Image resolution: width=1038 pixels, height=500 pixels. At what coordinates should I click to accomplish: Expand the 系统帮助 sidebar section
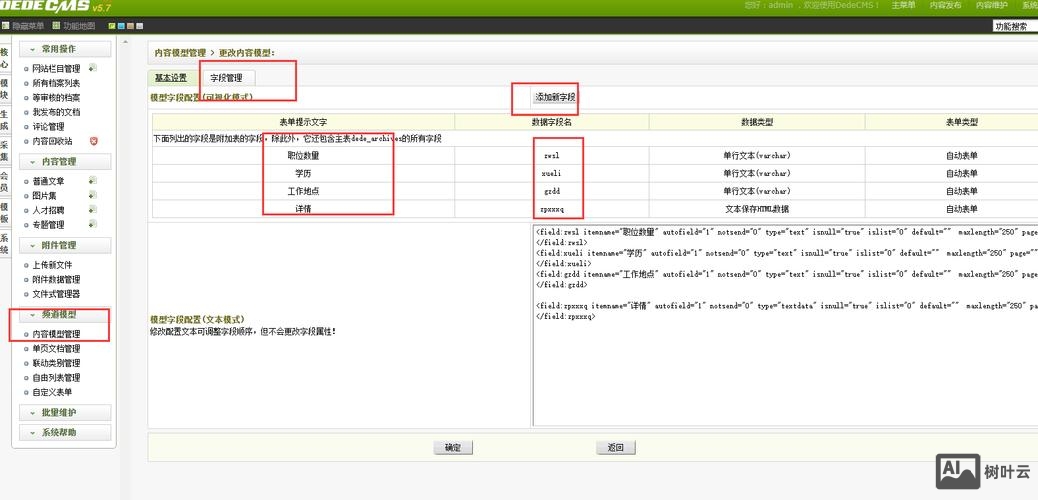tap(65, 432)
